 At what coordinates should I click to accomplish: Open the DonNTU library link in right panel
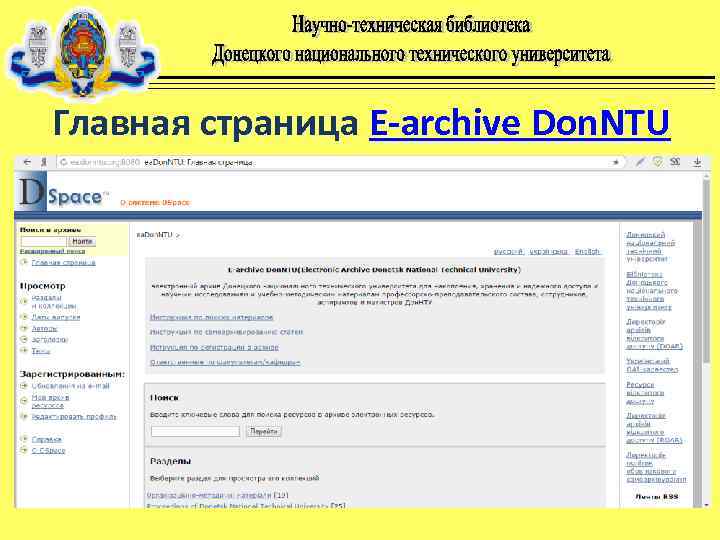(652, 291)
